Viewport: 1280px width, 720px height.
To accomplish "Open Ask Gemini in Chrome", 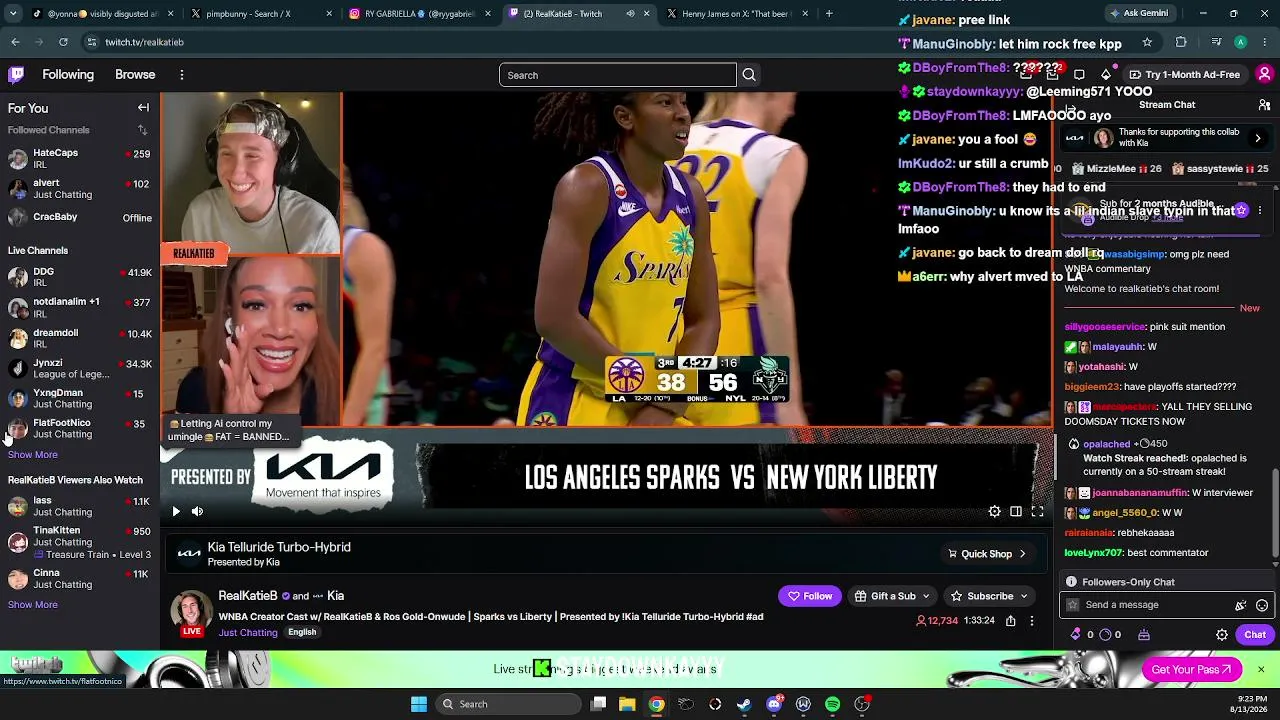I will pyautogui.click(x=1138, y=14).
